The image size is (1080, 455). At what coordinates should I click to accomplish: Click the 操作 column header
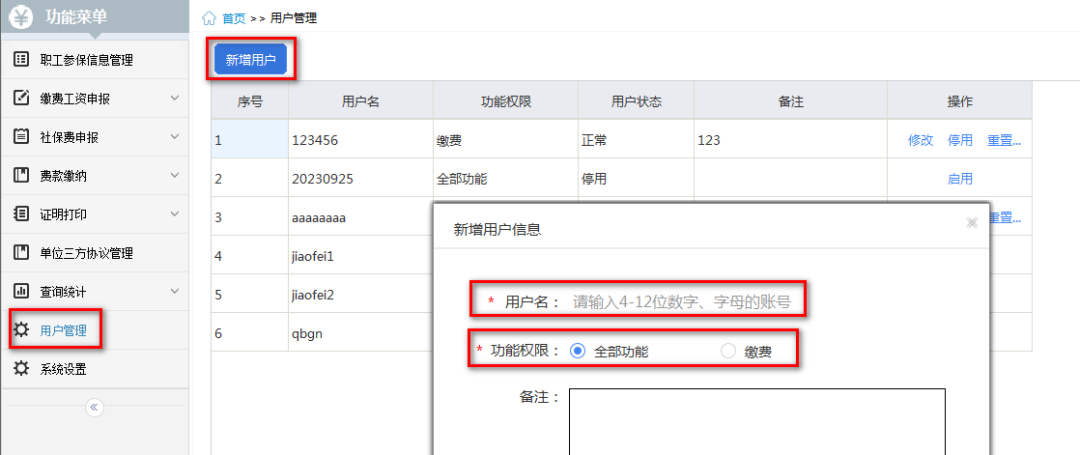(x=960, y=101)
